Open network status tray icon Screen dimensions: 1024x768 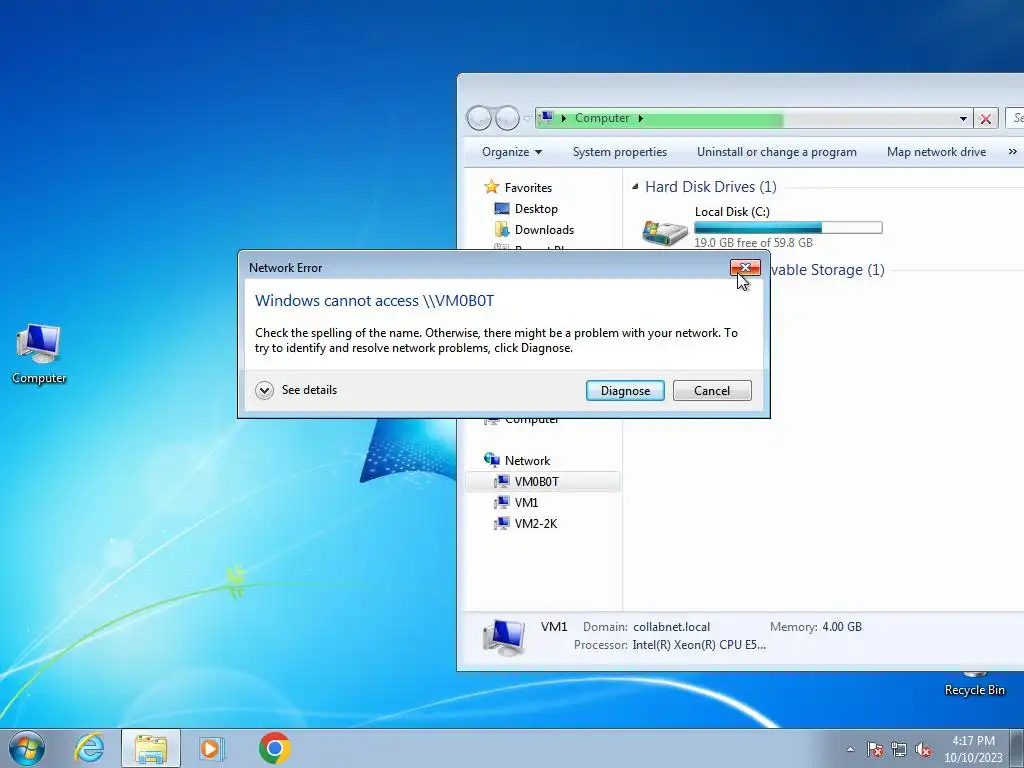coord(899,749)
